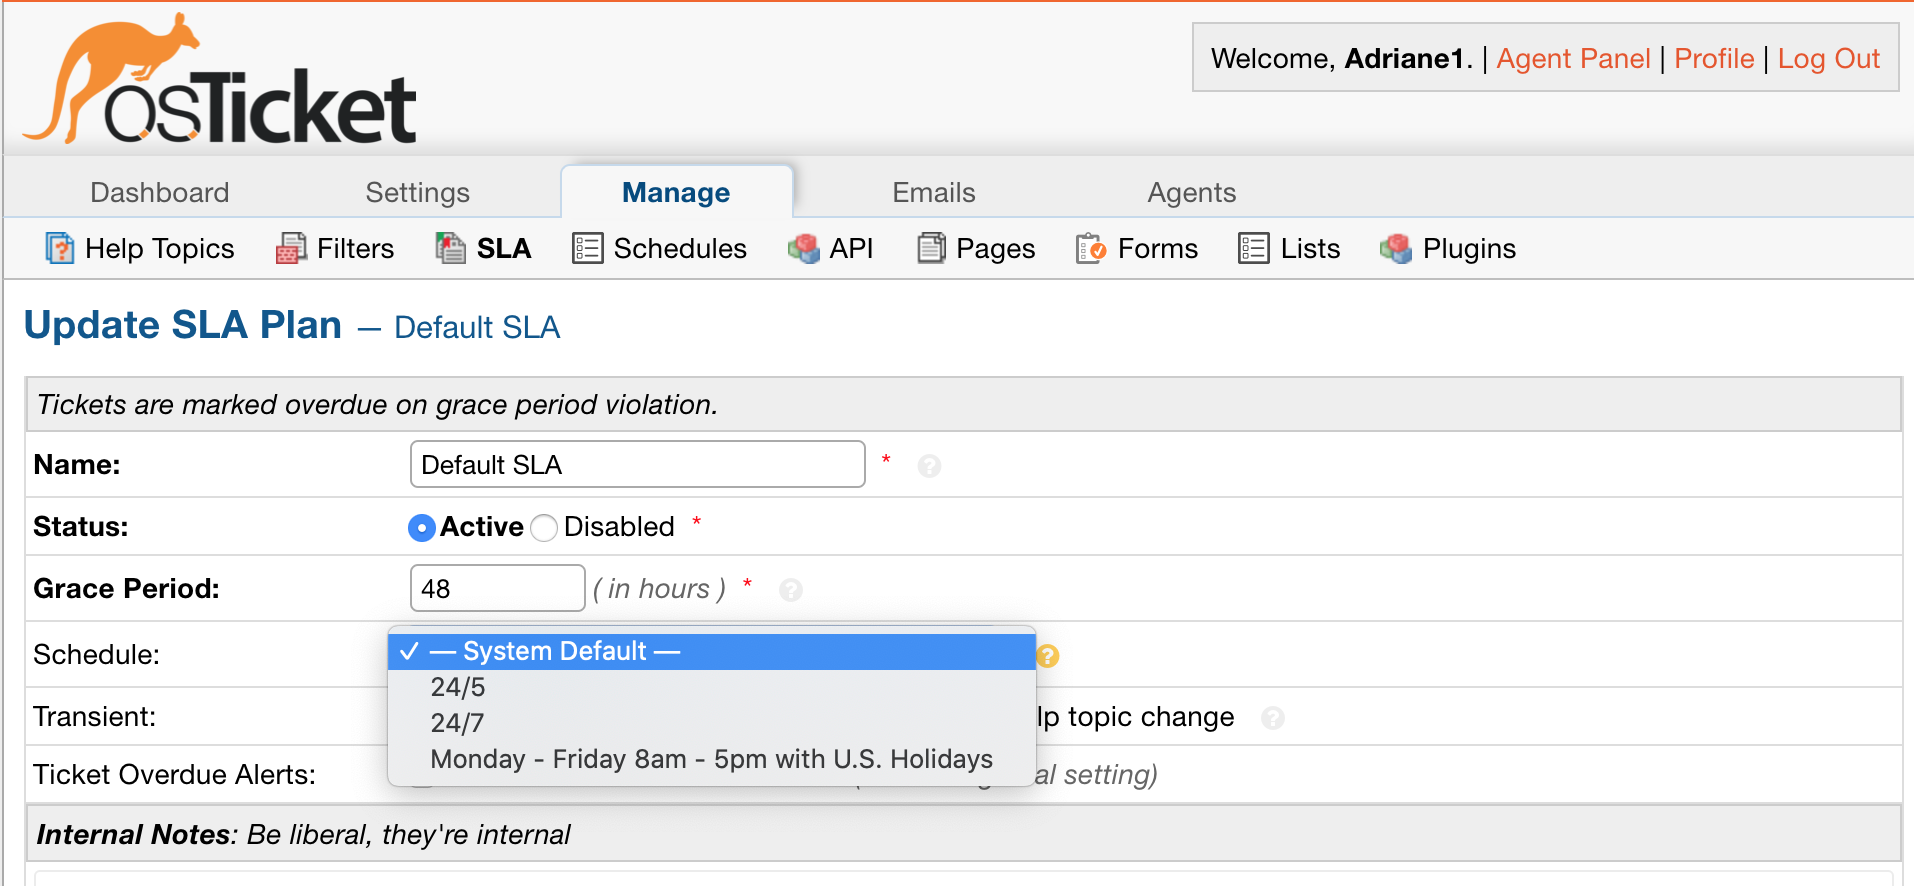Screen dimensions: 1914x886
Task: Log out of osTicket
Action: click(x=1829, y=58)
